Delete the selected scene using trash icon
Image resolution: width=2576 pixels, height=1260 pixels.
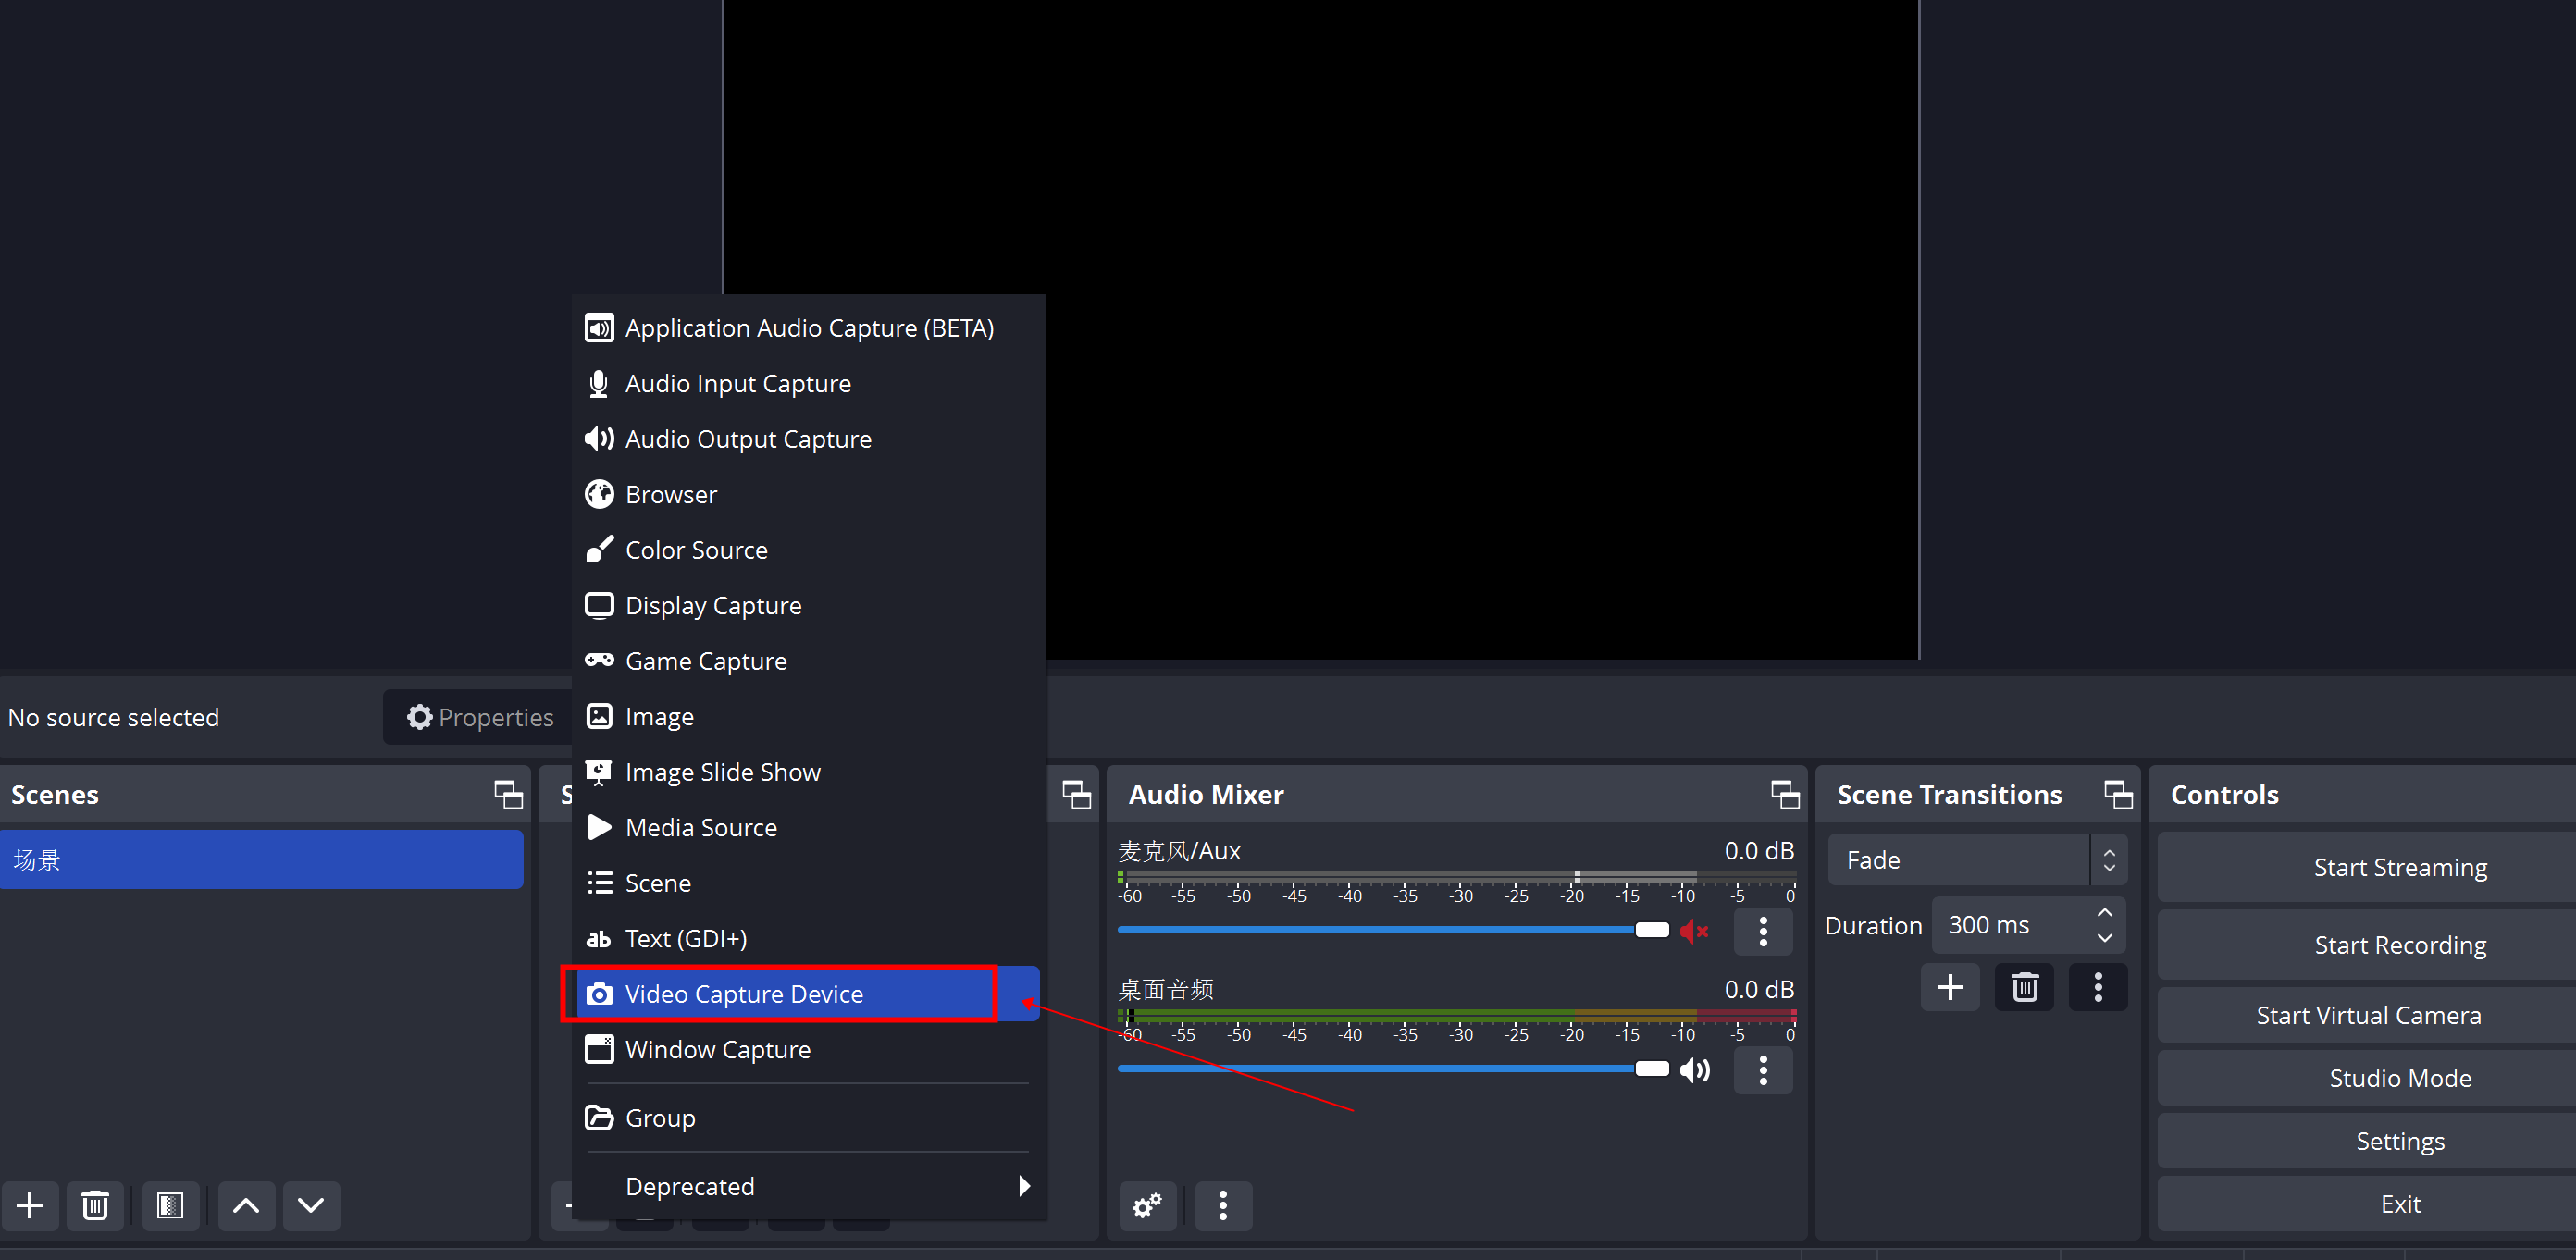(95, 1205)
